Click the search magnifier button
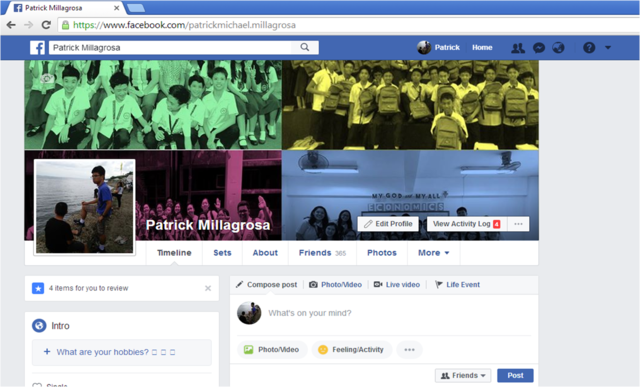Screen dimensions: 640x387 (304, 47)
